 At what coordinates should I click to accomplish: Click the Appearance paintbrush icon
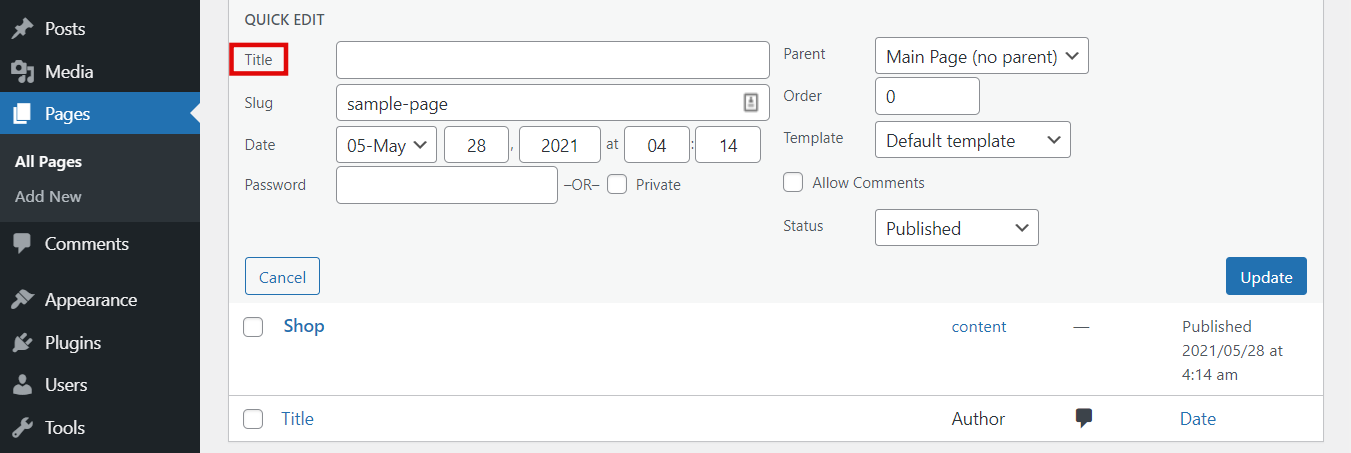pos(22,300)
